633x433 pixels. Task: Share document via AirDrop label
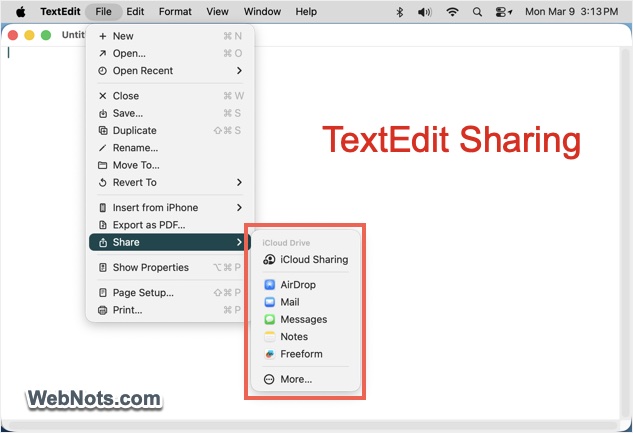click(298, 285)
